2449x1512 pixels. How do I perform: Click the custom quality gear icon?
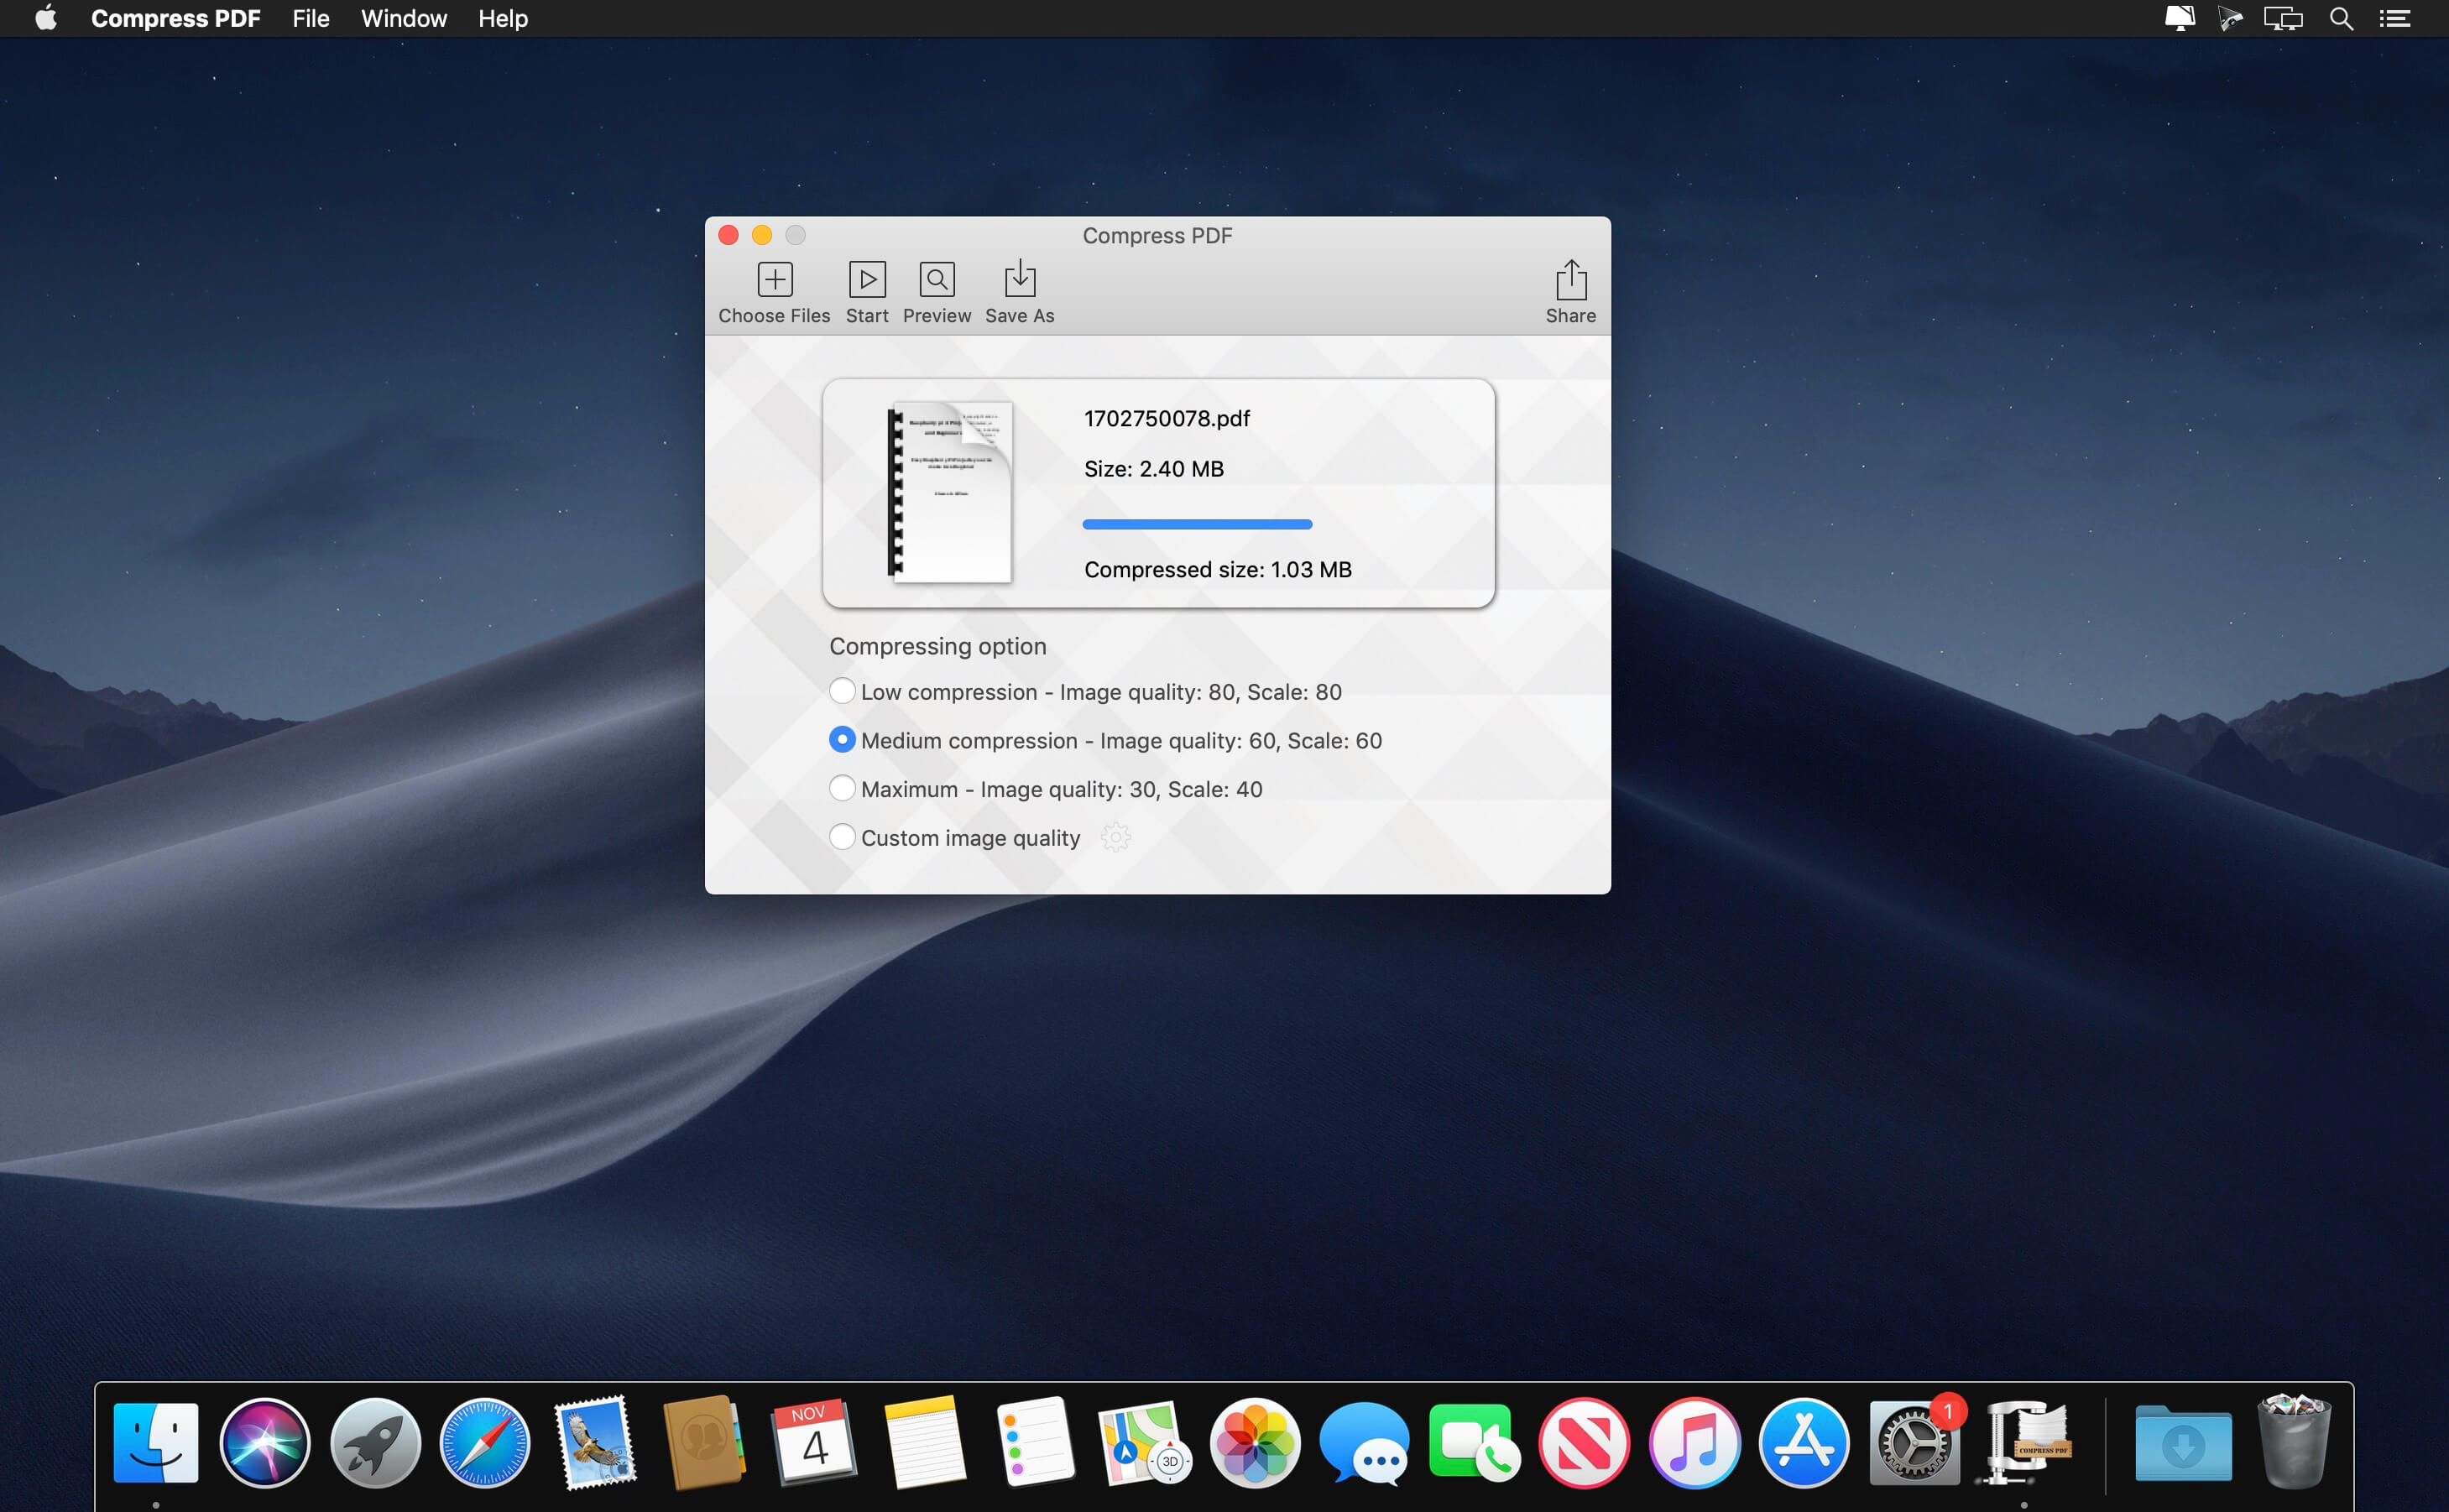point(1115,837)
